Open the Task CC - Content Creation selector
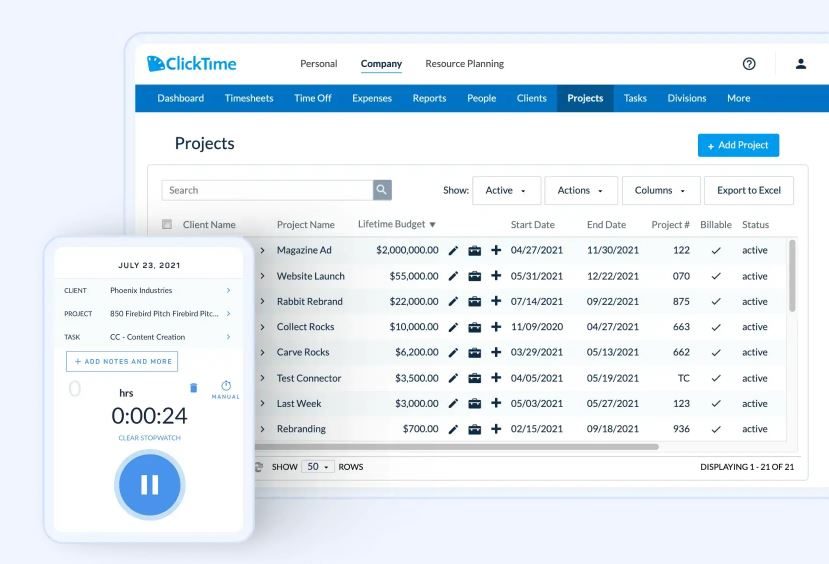 [149, 337]
